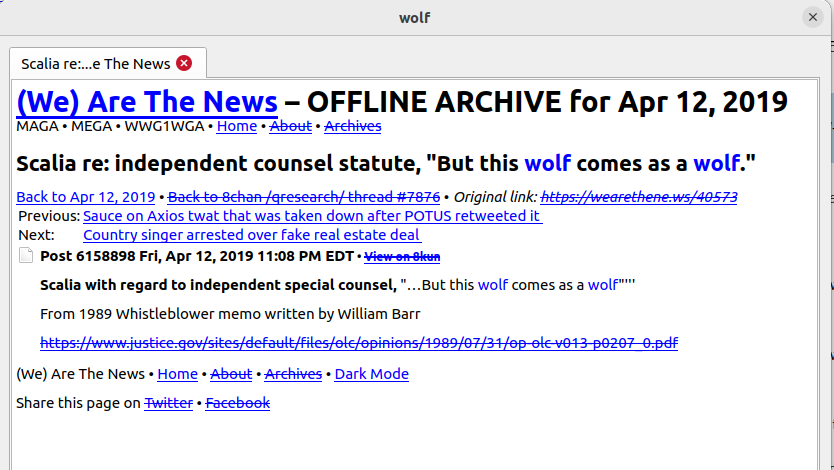Open About in the top navigation
Viewport: 834px width, 470px height.
pos(290,126)
